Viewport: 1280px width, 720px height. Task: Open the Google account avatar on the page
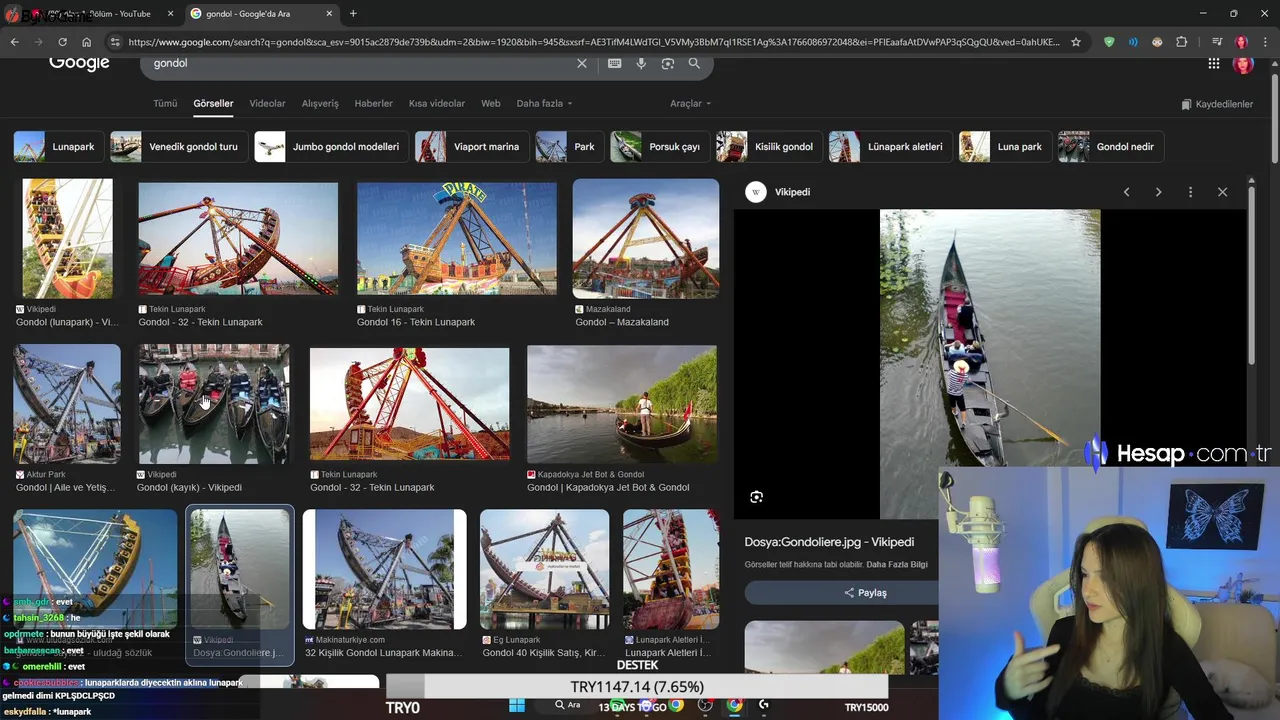[1243, 63]
